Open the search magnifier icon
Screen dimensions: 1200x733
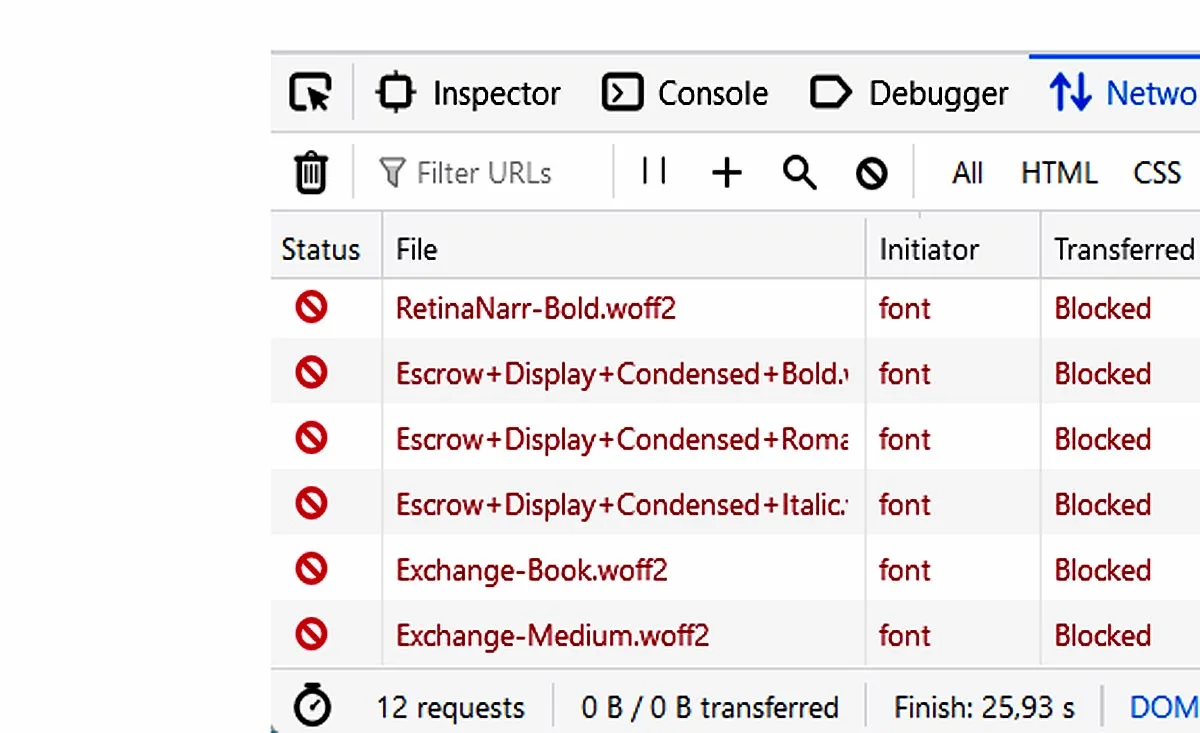pos(799,173)
